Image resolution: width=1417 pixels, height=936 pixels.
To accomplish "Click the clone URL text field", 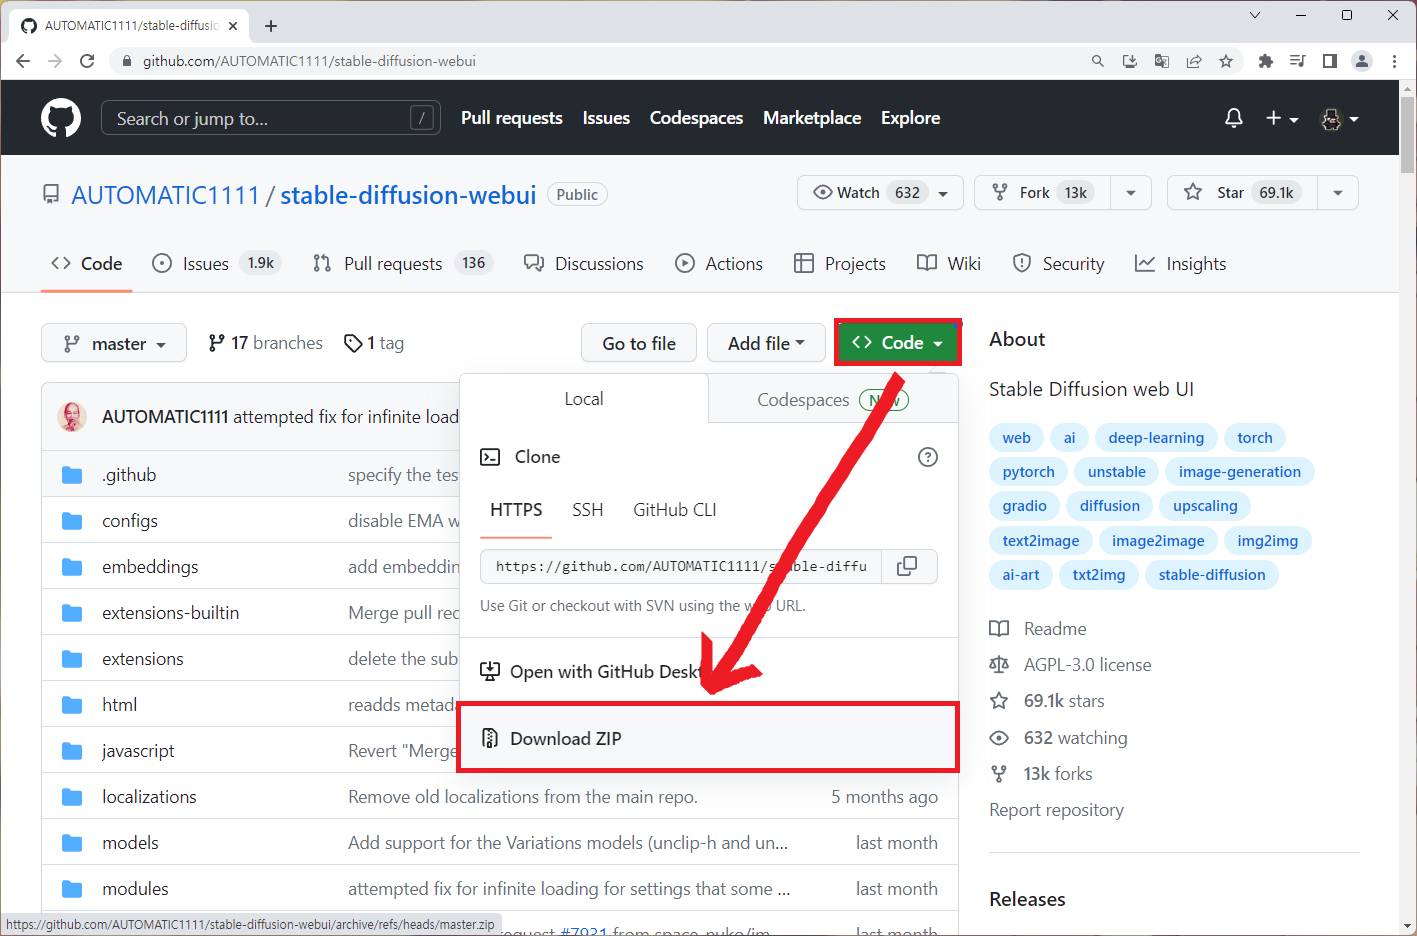I will click(681, 566).
